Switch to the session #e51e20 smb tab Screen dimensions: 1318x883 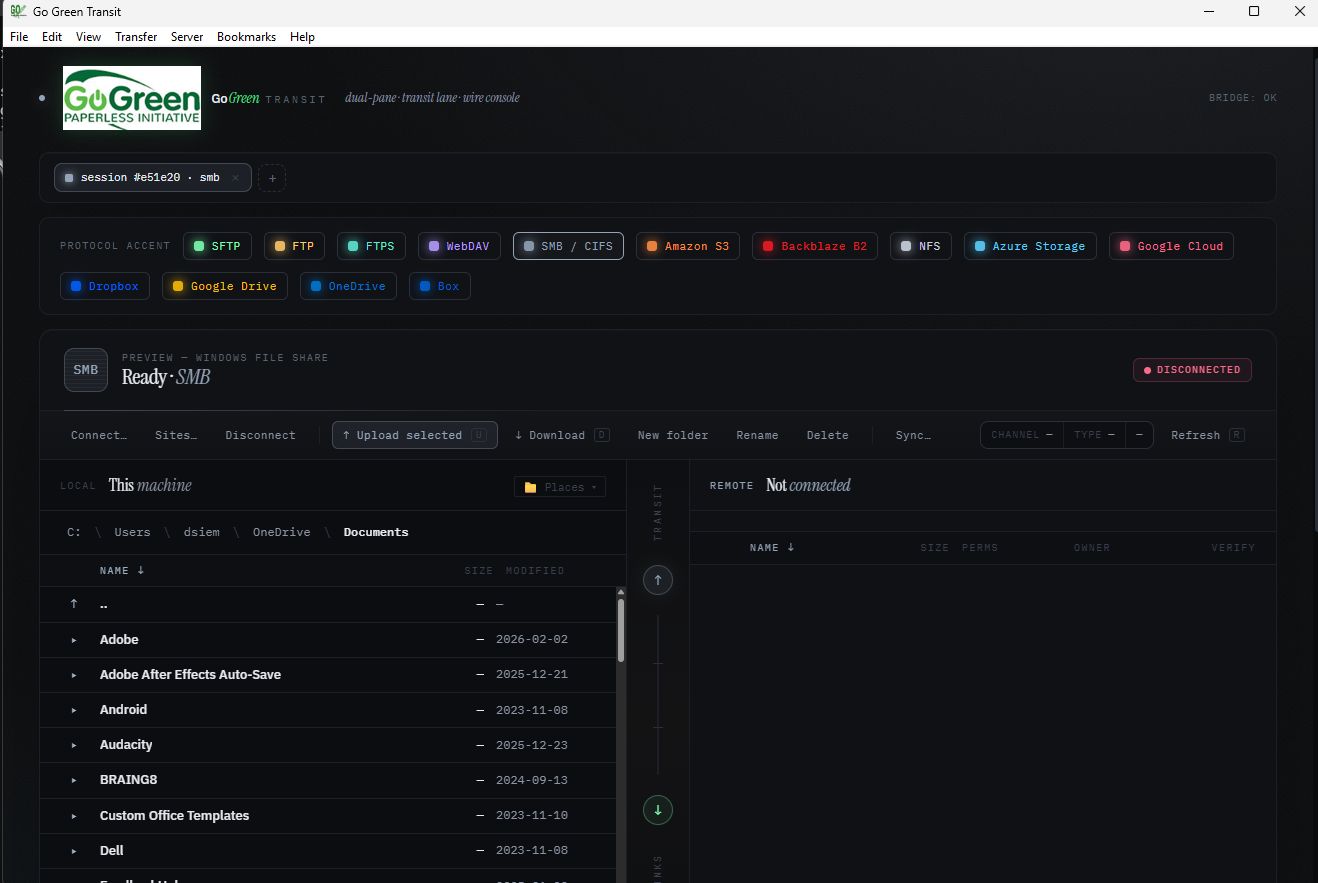pyautogui.click(x=153, y=178)
